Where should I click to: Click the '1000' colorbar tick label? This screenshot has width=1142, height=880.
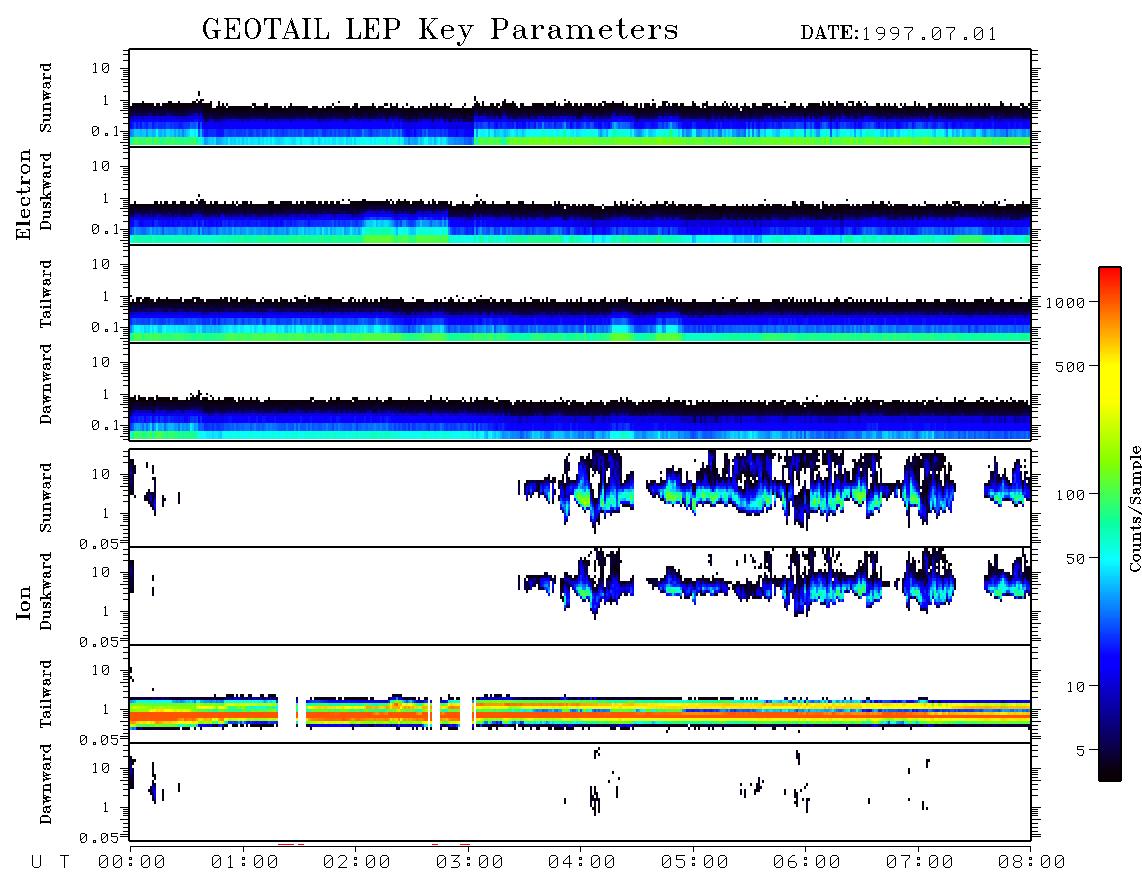(1065, 302)
